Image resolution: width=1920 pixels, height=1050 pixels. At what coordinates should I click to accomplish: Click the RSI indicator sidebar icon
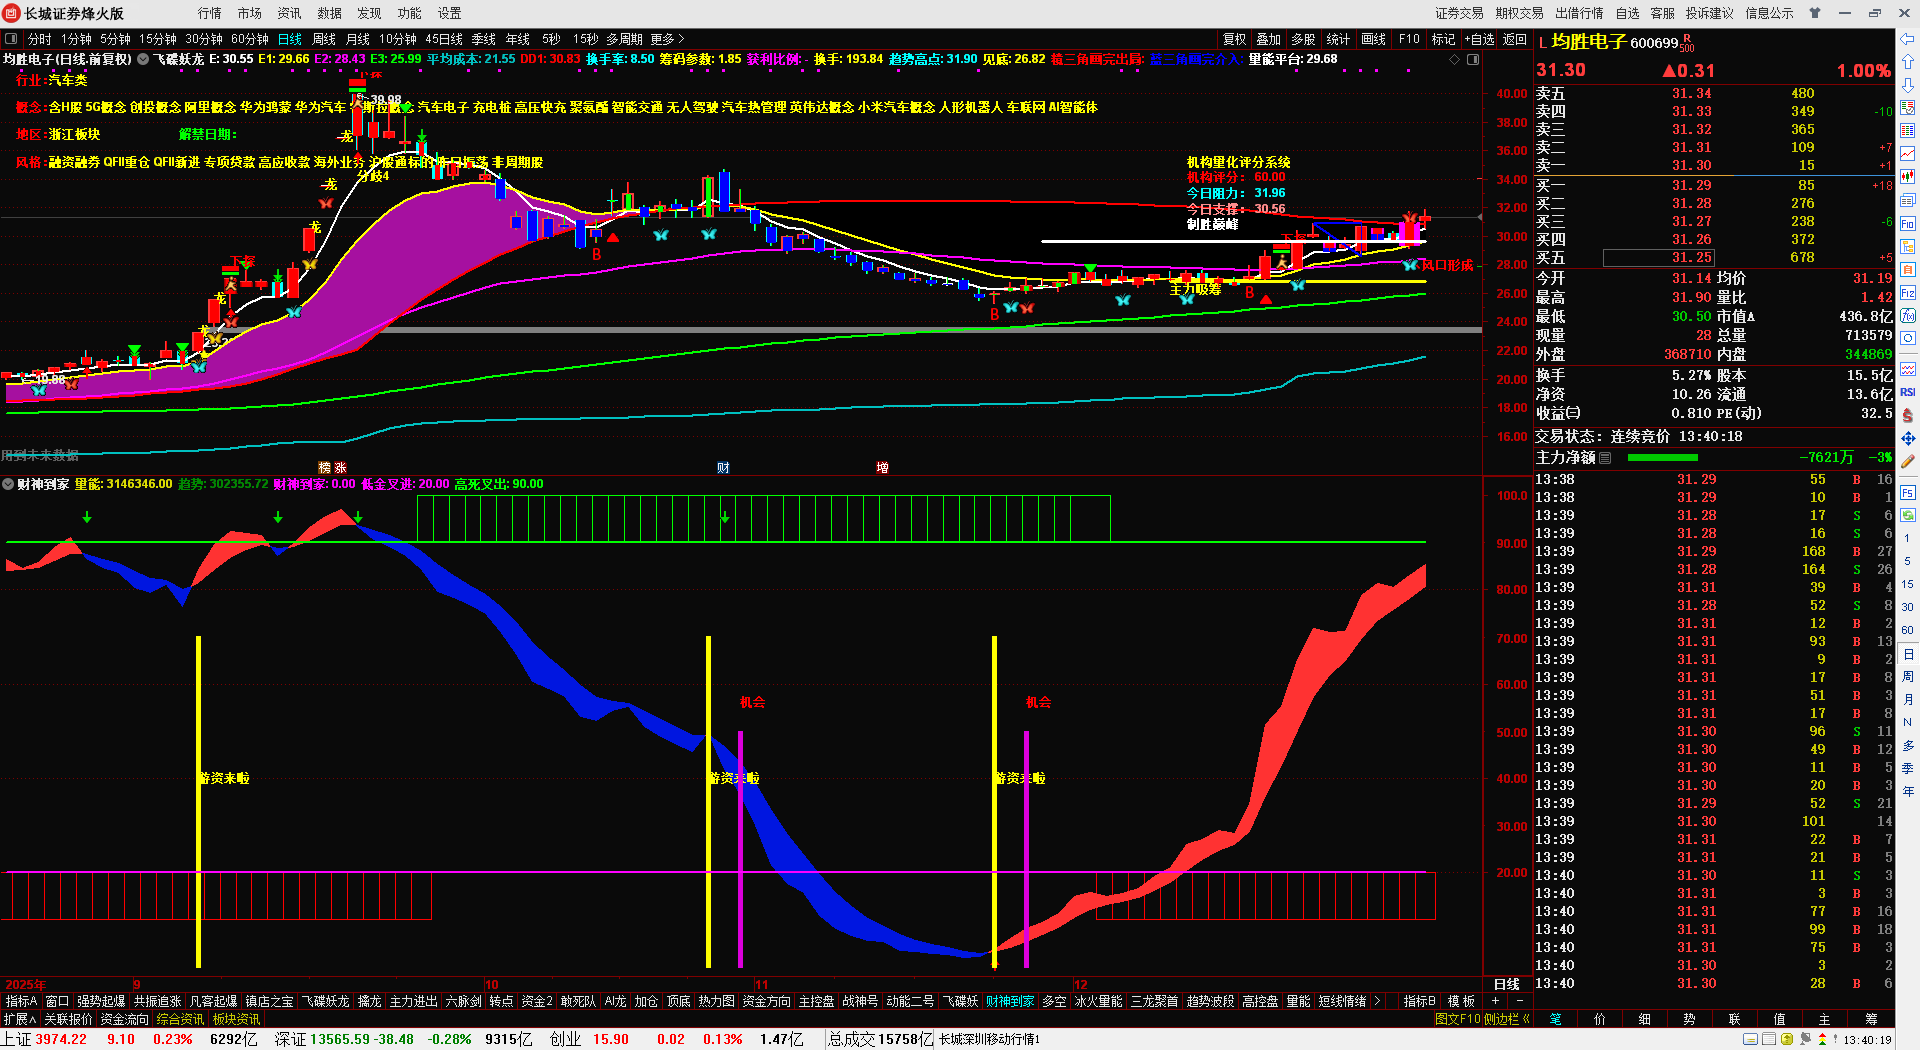[1908, 392]
